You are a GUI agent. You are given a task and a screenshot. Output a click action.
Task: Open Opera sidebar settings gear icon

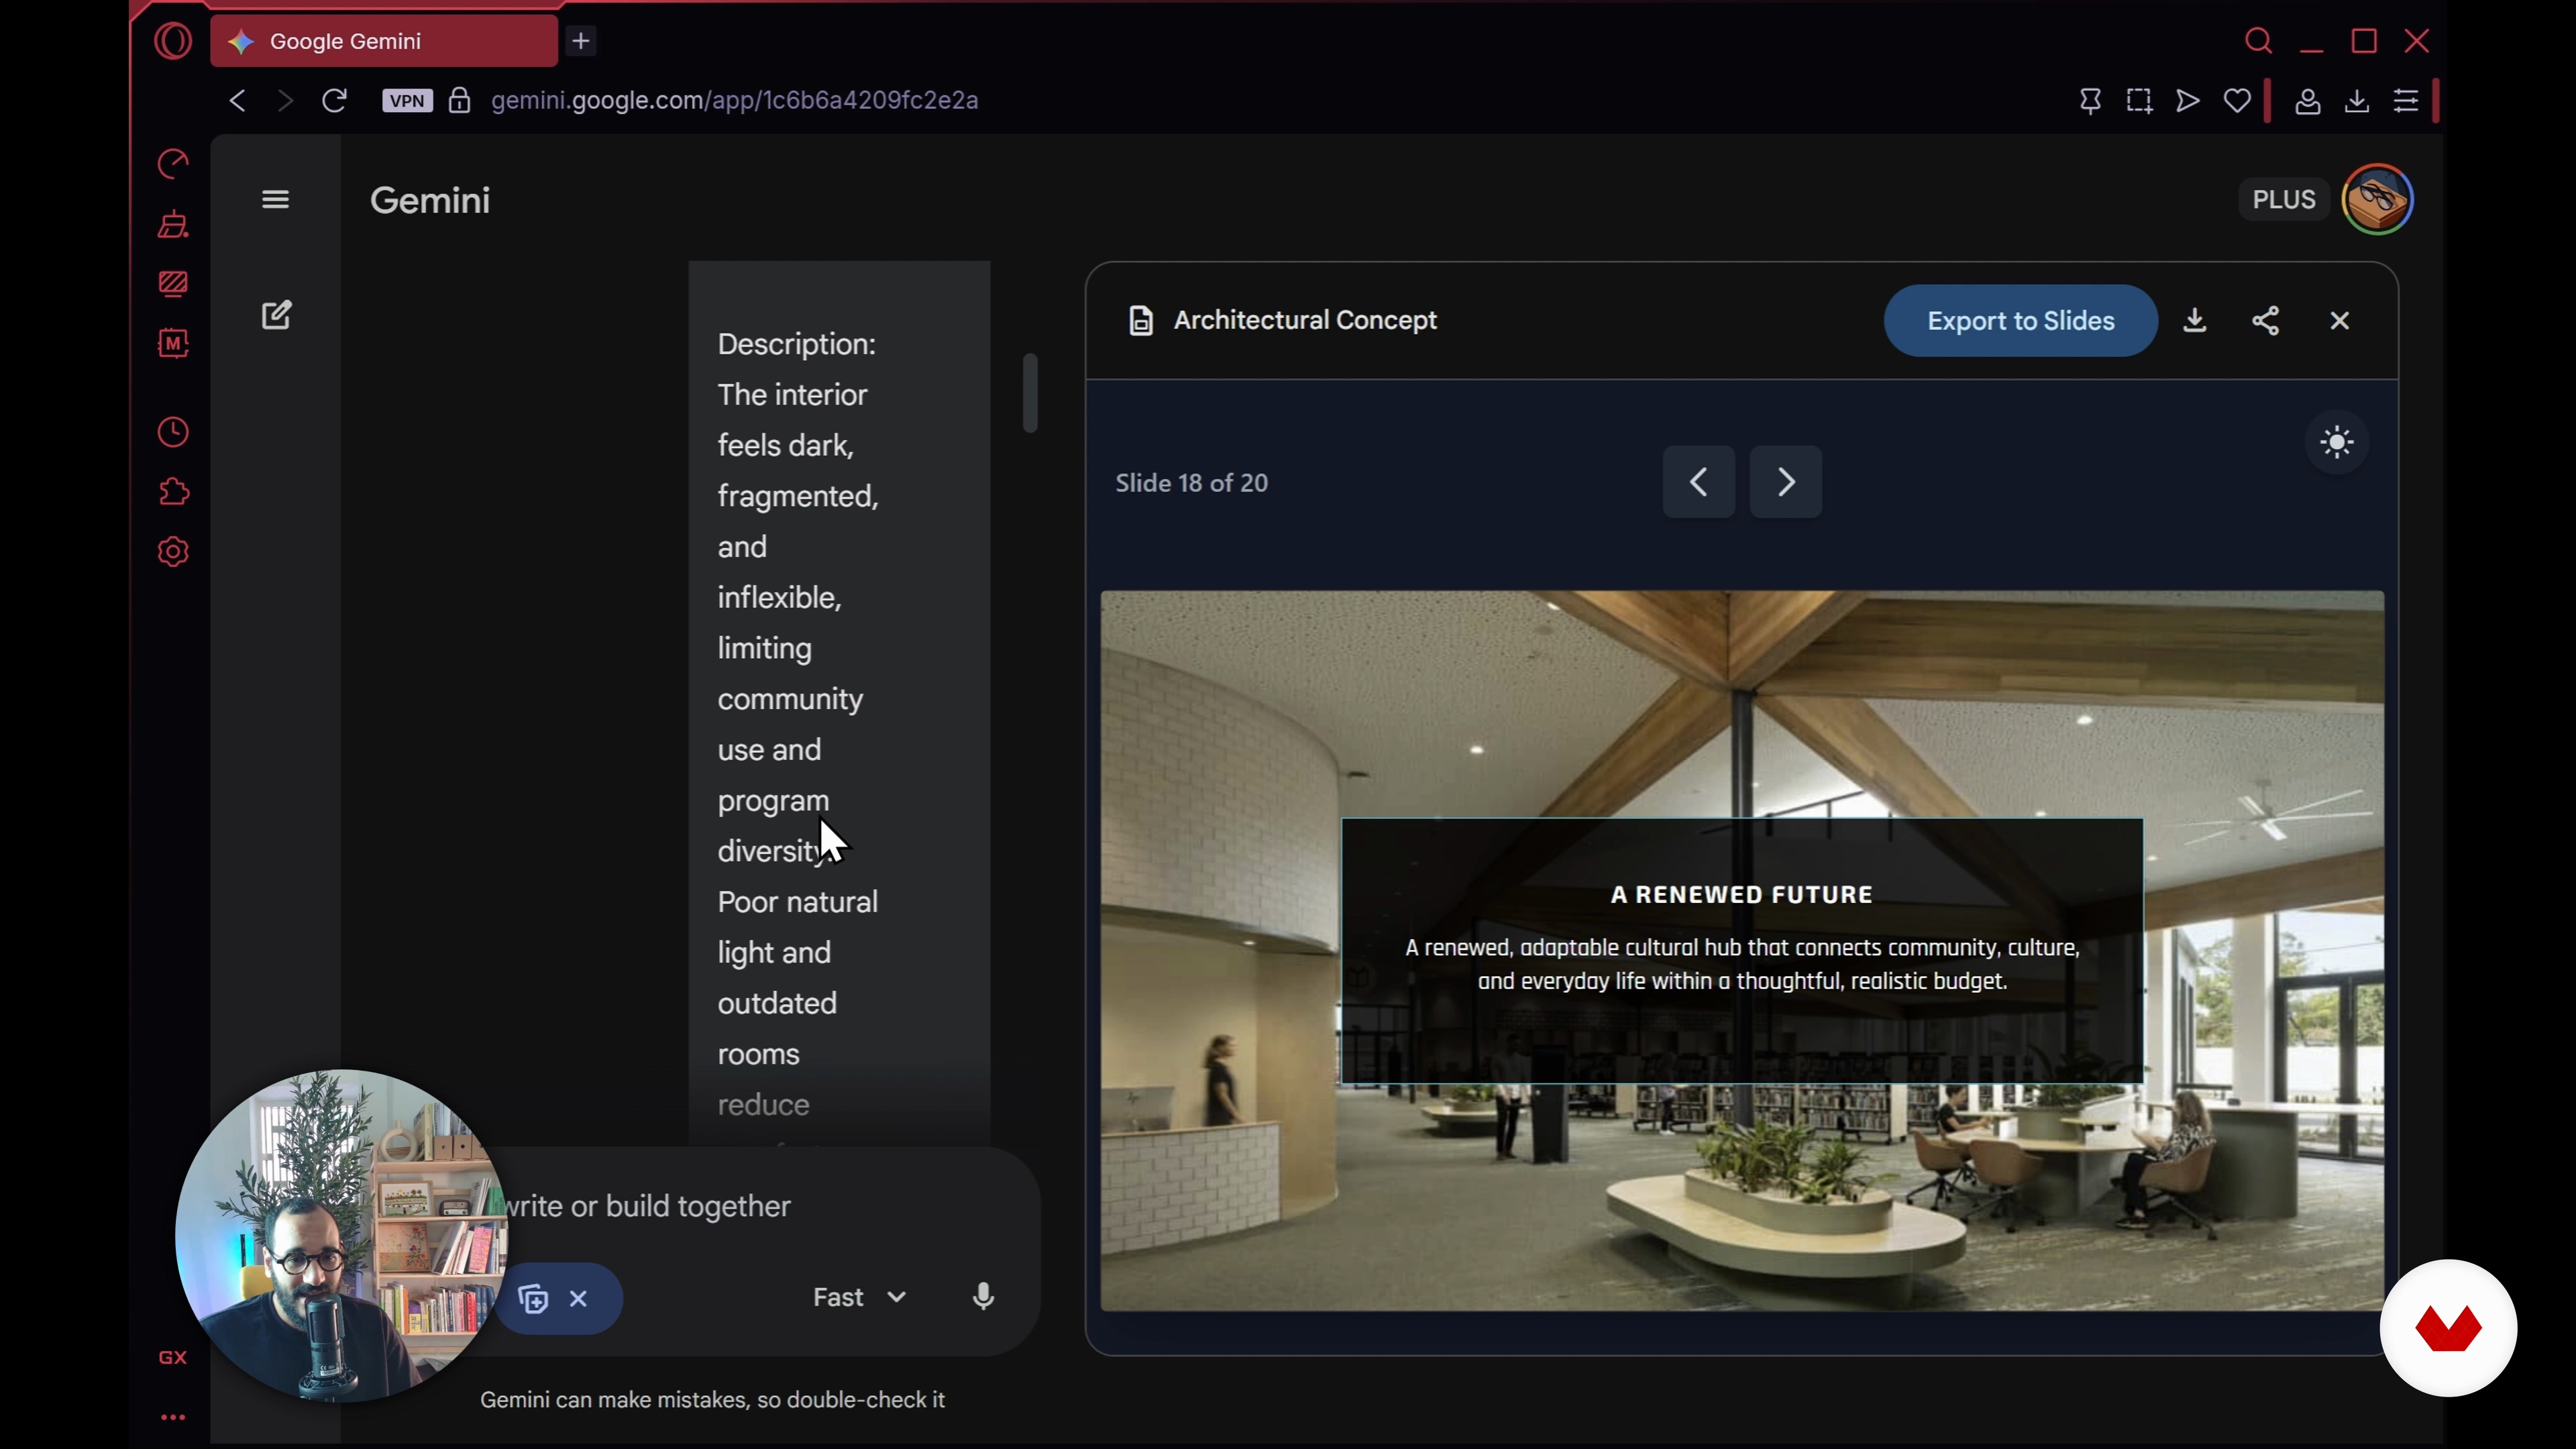pyautogui.click(x=173, y=552)
